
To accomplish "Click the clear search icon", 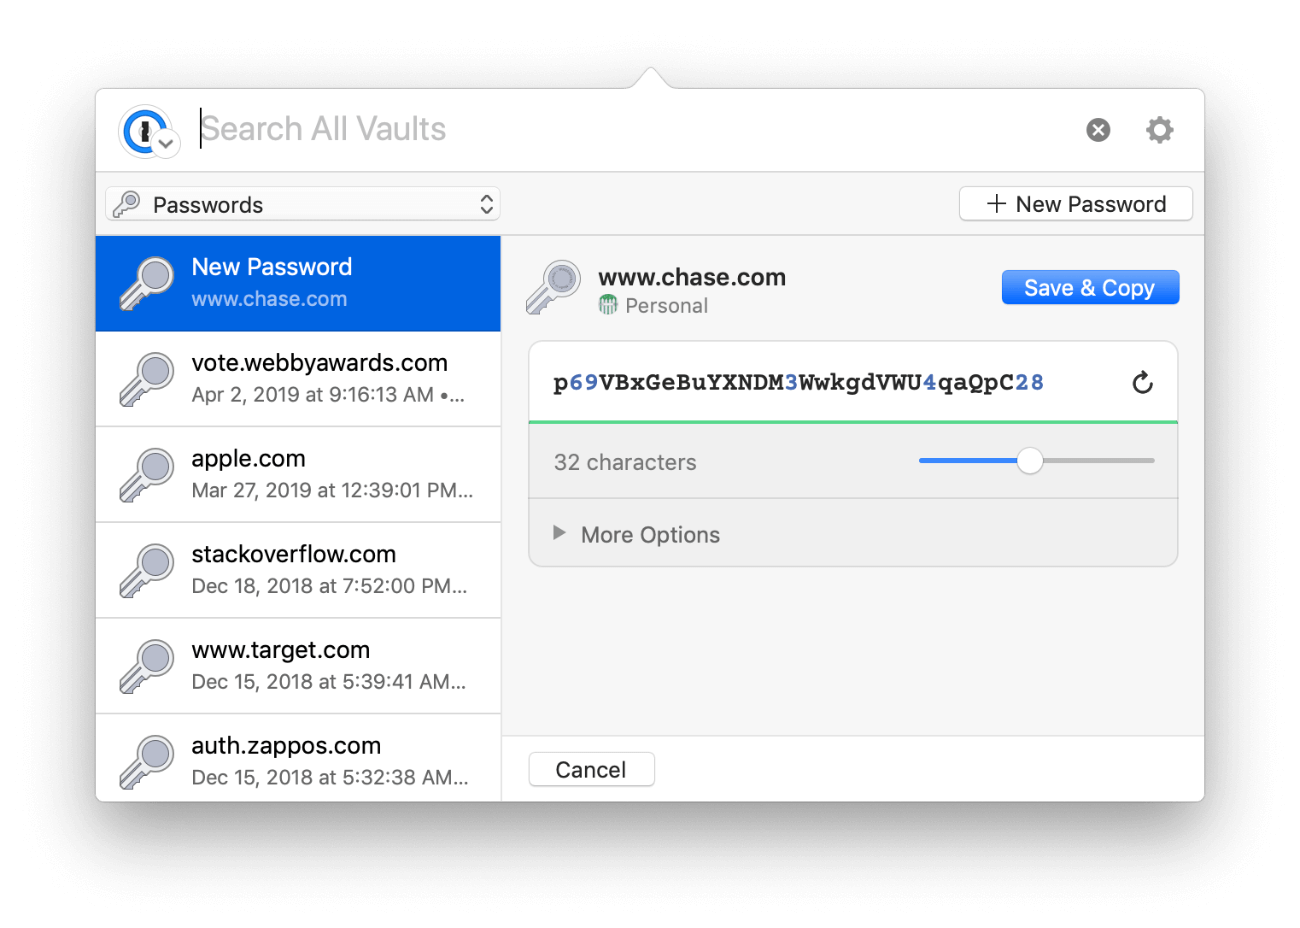I will tap(1098, 129).
